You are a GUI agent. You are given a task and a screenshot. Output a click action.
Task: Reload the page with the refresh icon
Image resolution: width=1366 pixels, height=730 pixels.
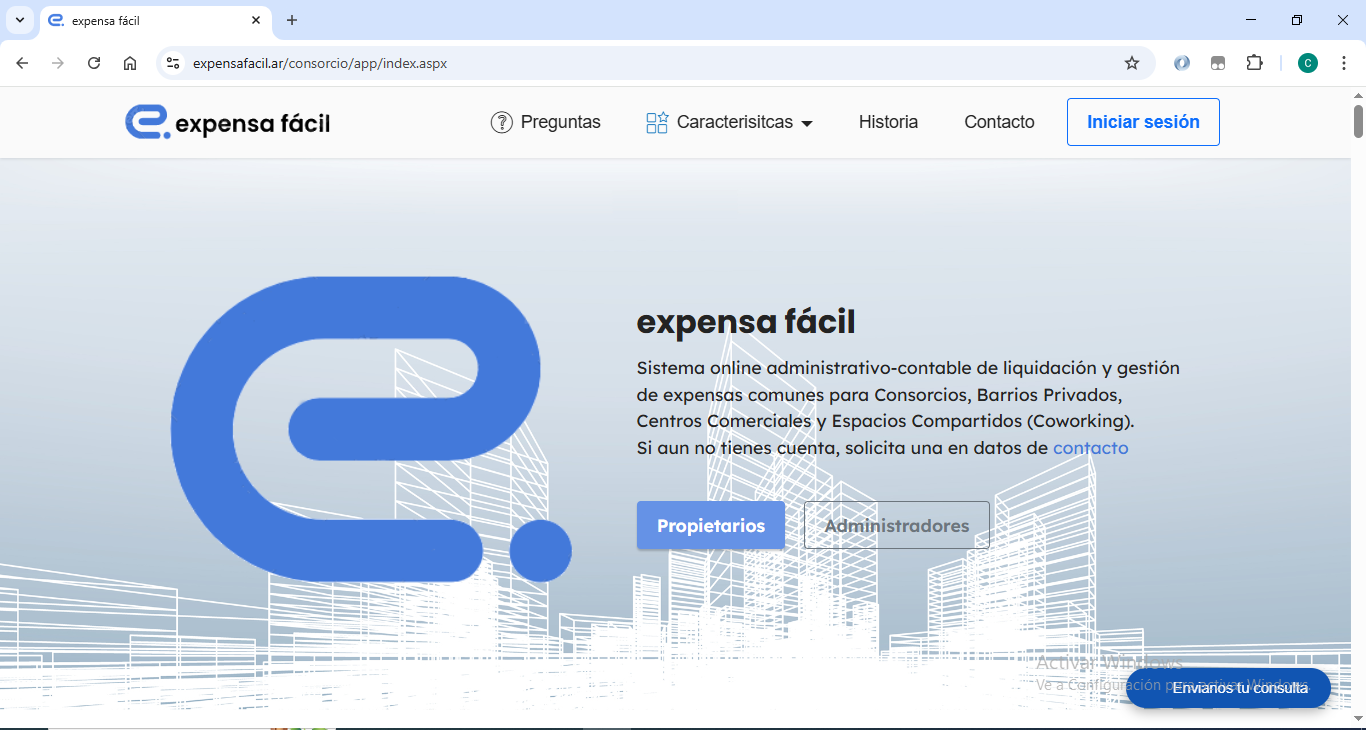click(x=94, y=63)
